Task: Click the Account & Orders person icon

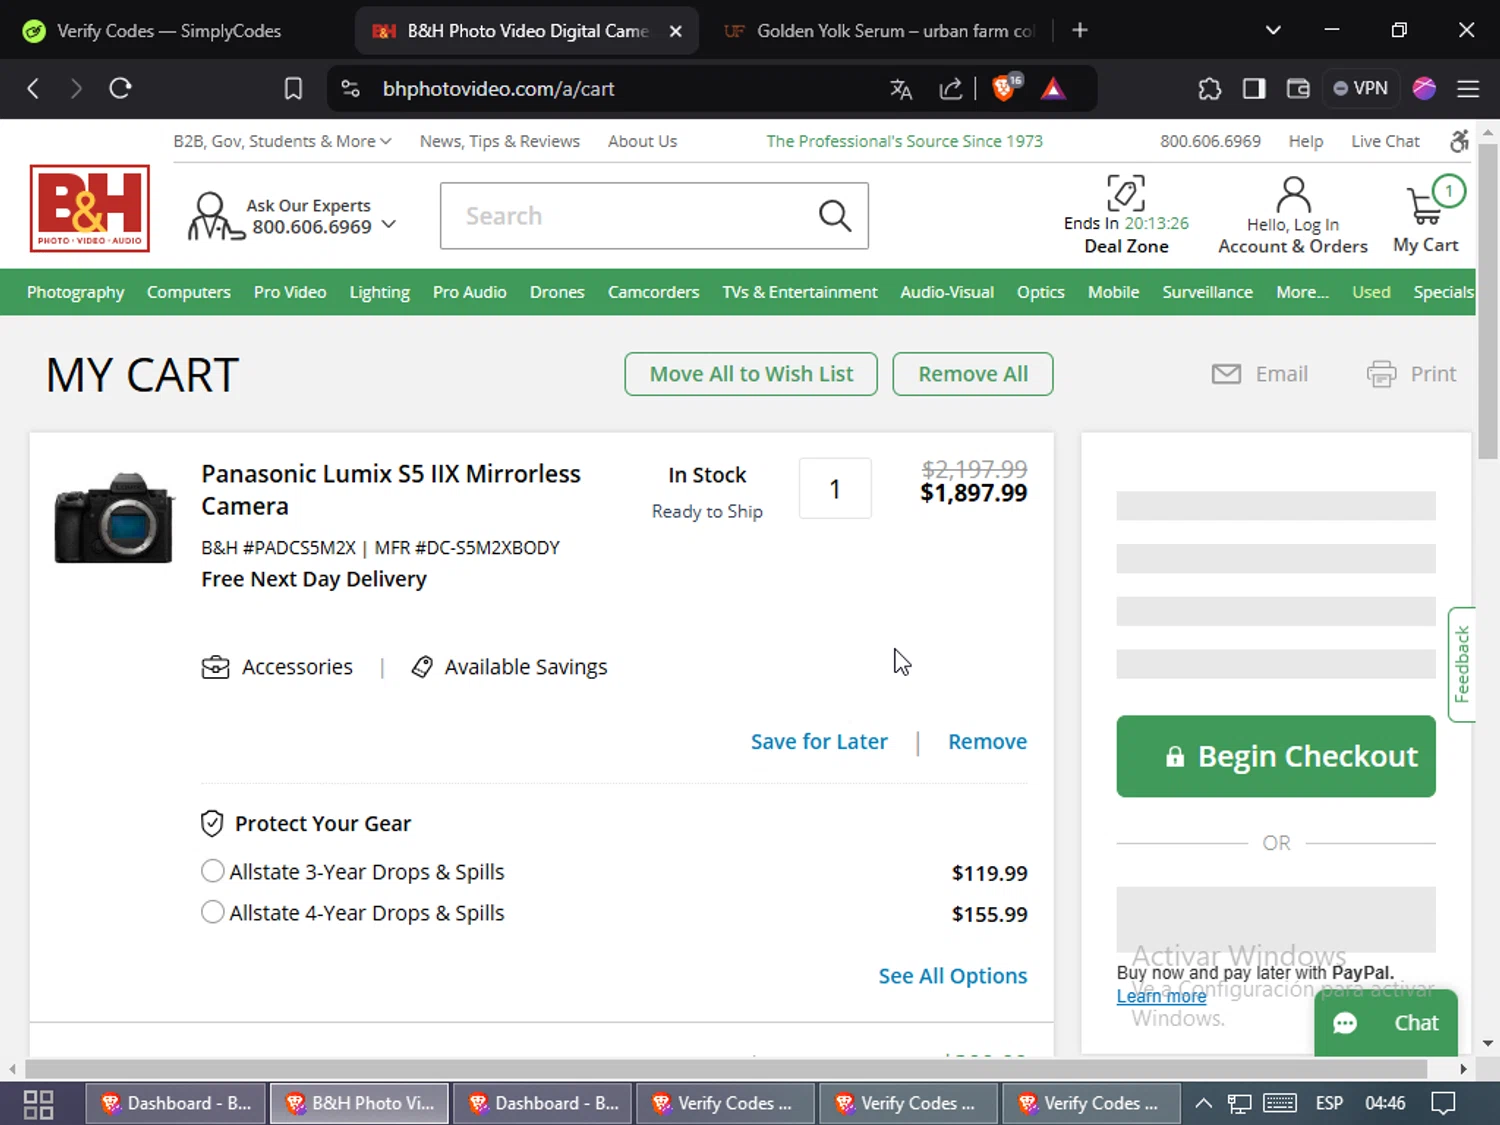Action: pyautogui.click(x=1293, y=193)
